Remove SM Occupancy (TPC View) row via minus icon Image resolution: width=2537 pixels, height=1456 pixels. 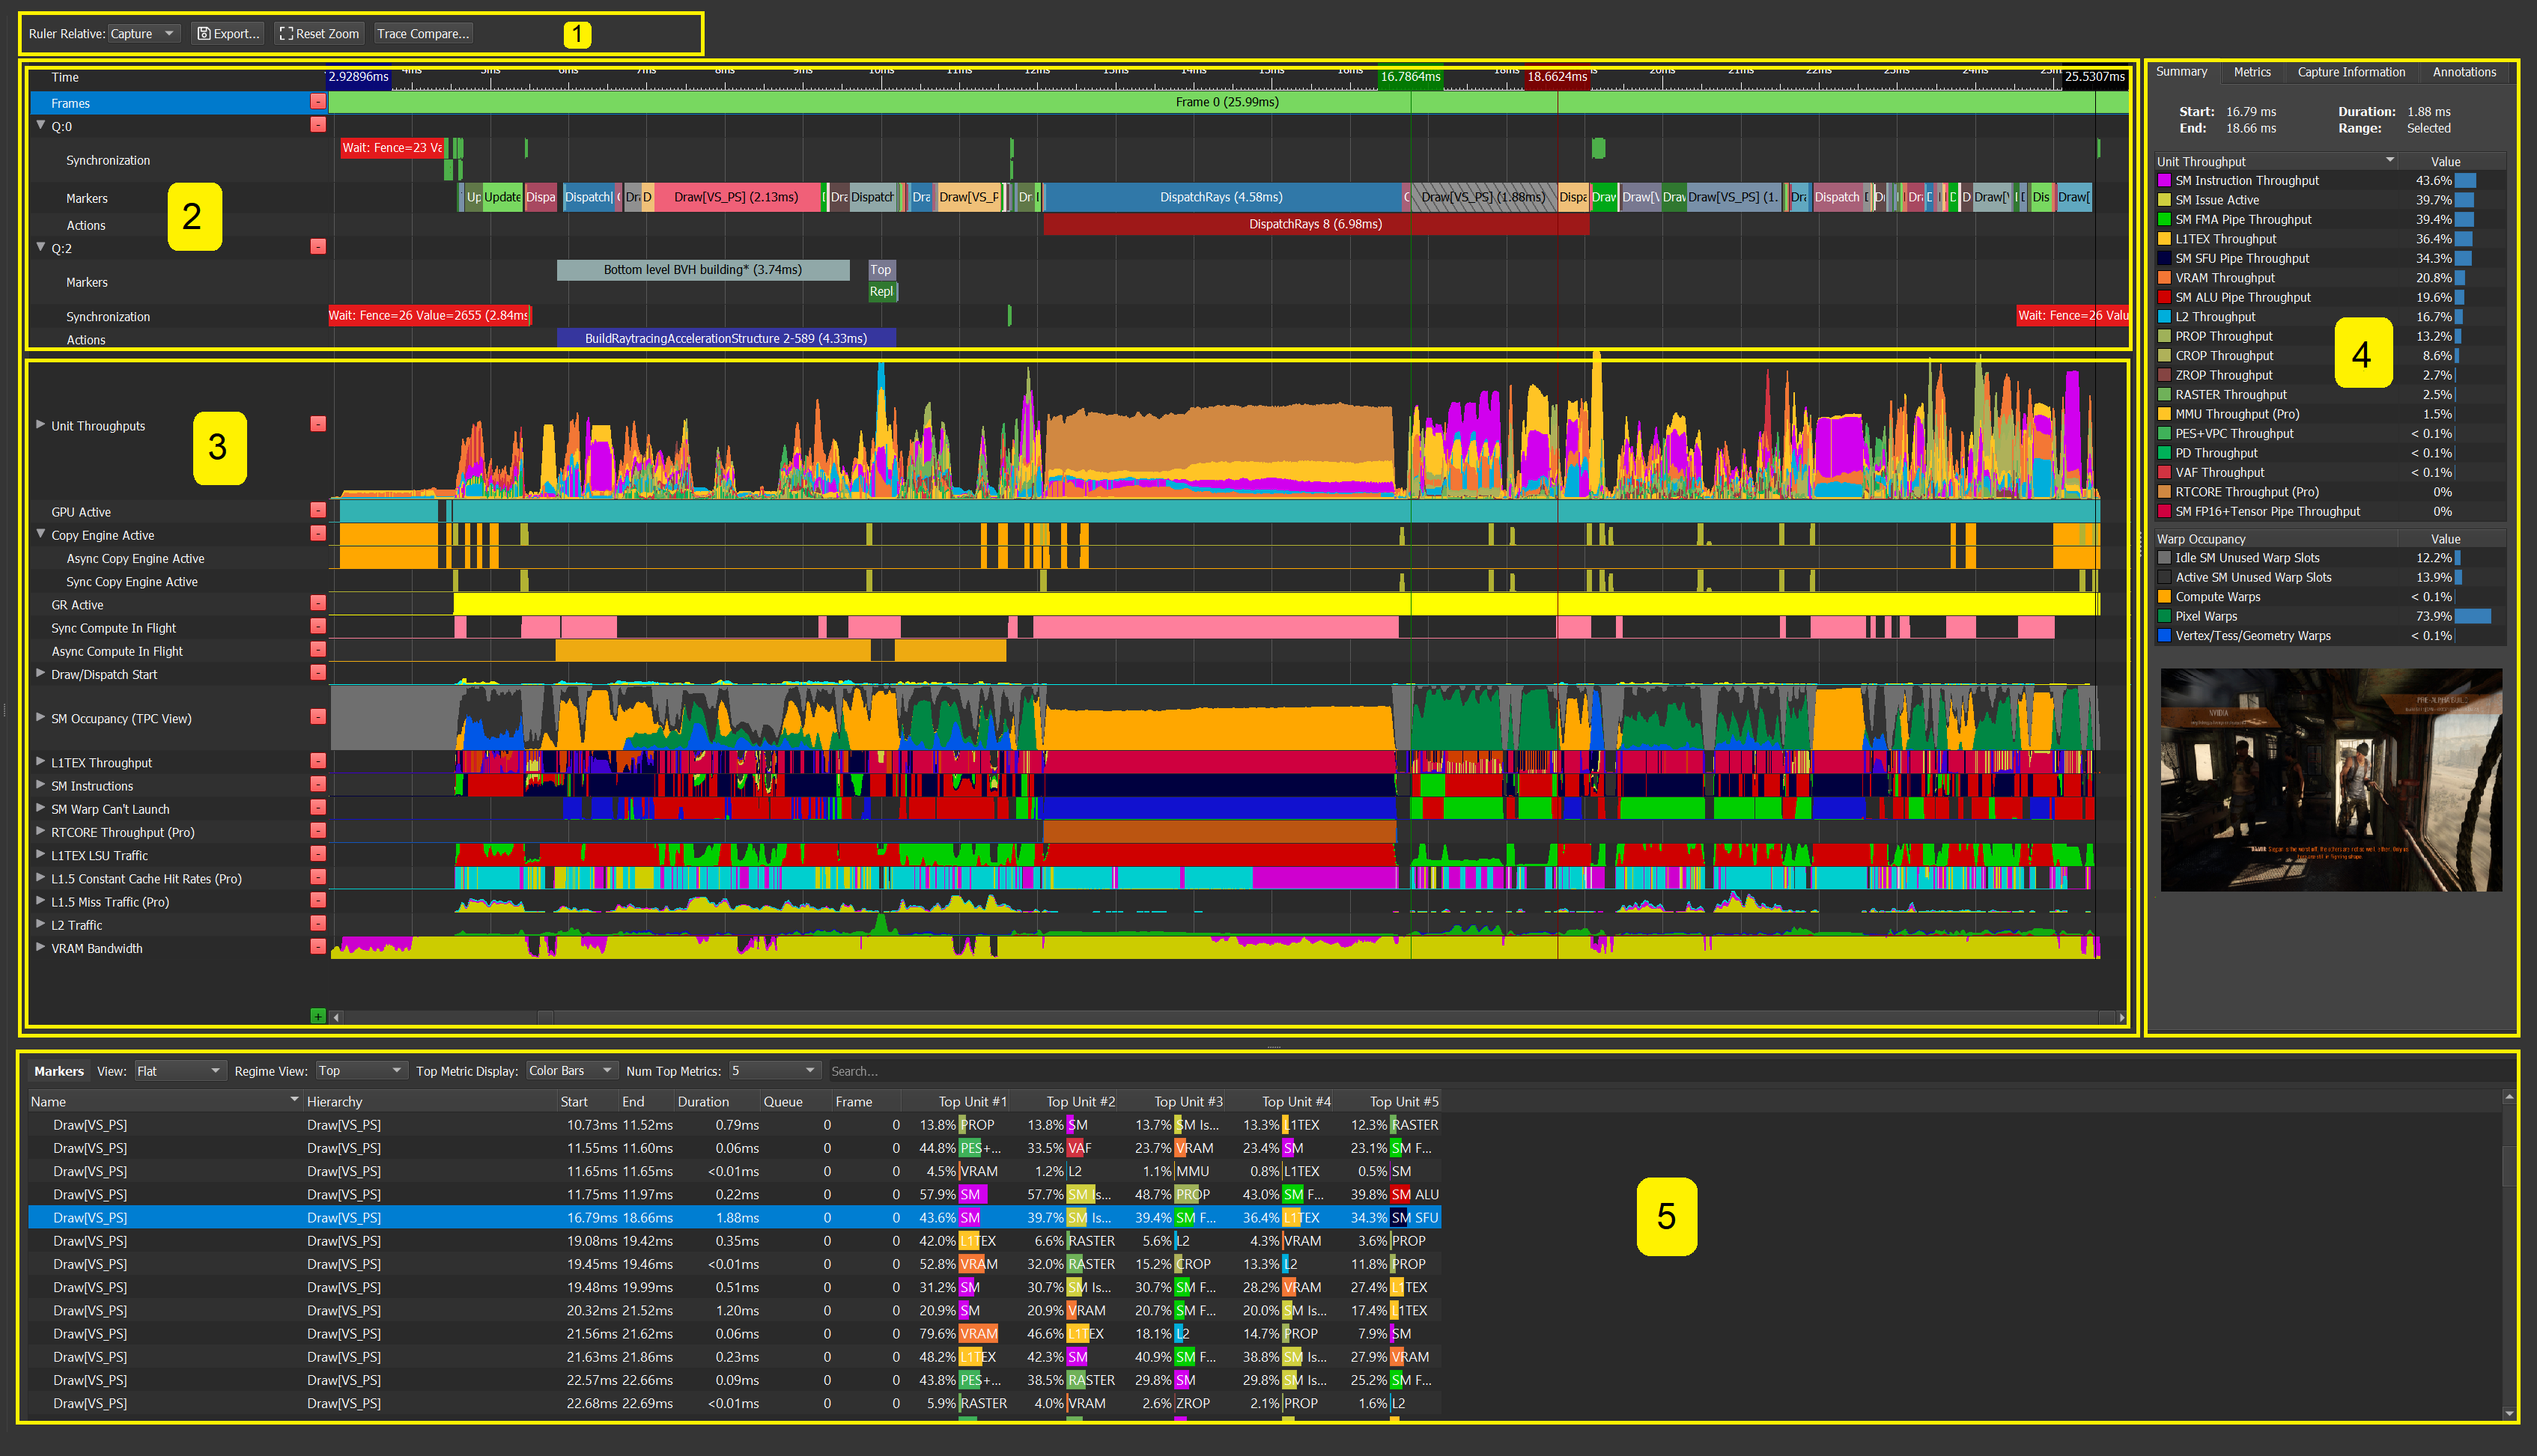point(318,717)
